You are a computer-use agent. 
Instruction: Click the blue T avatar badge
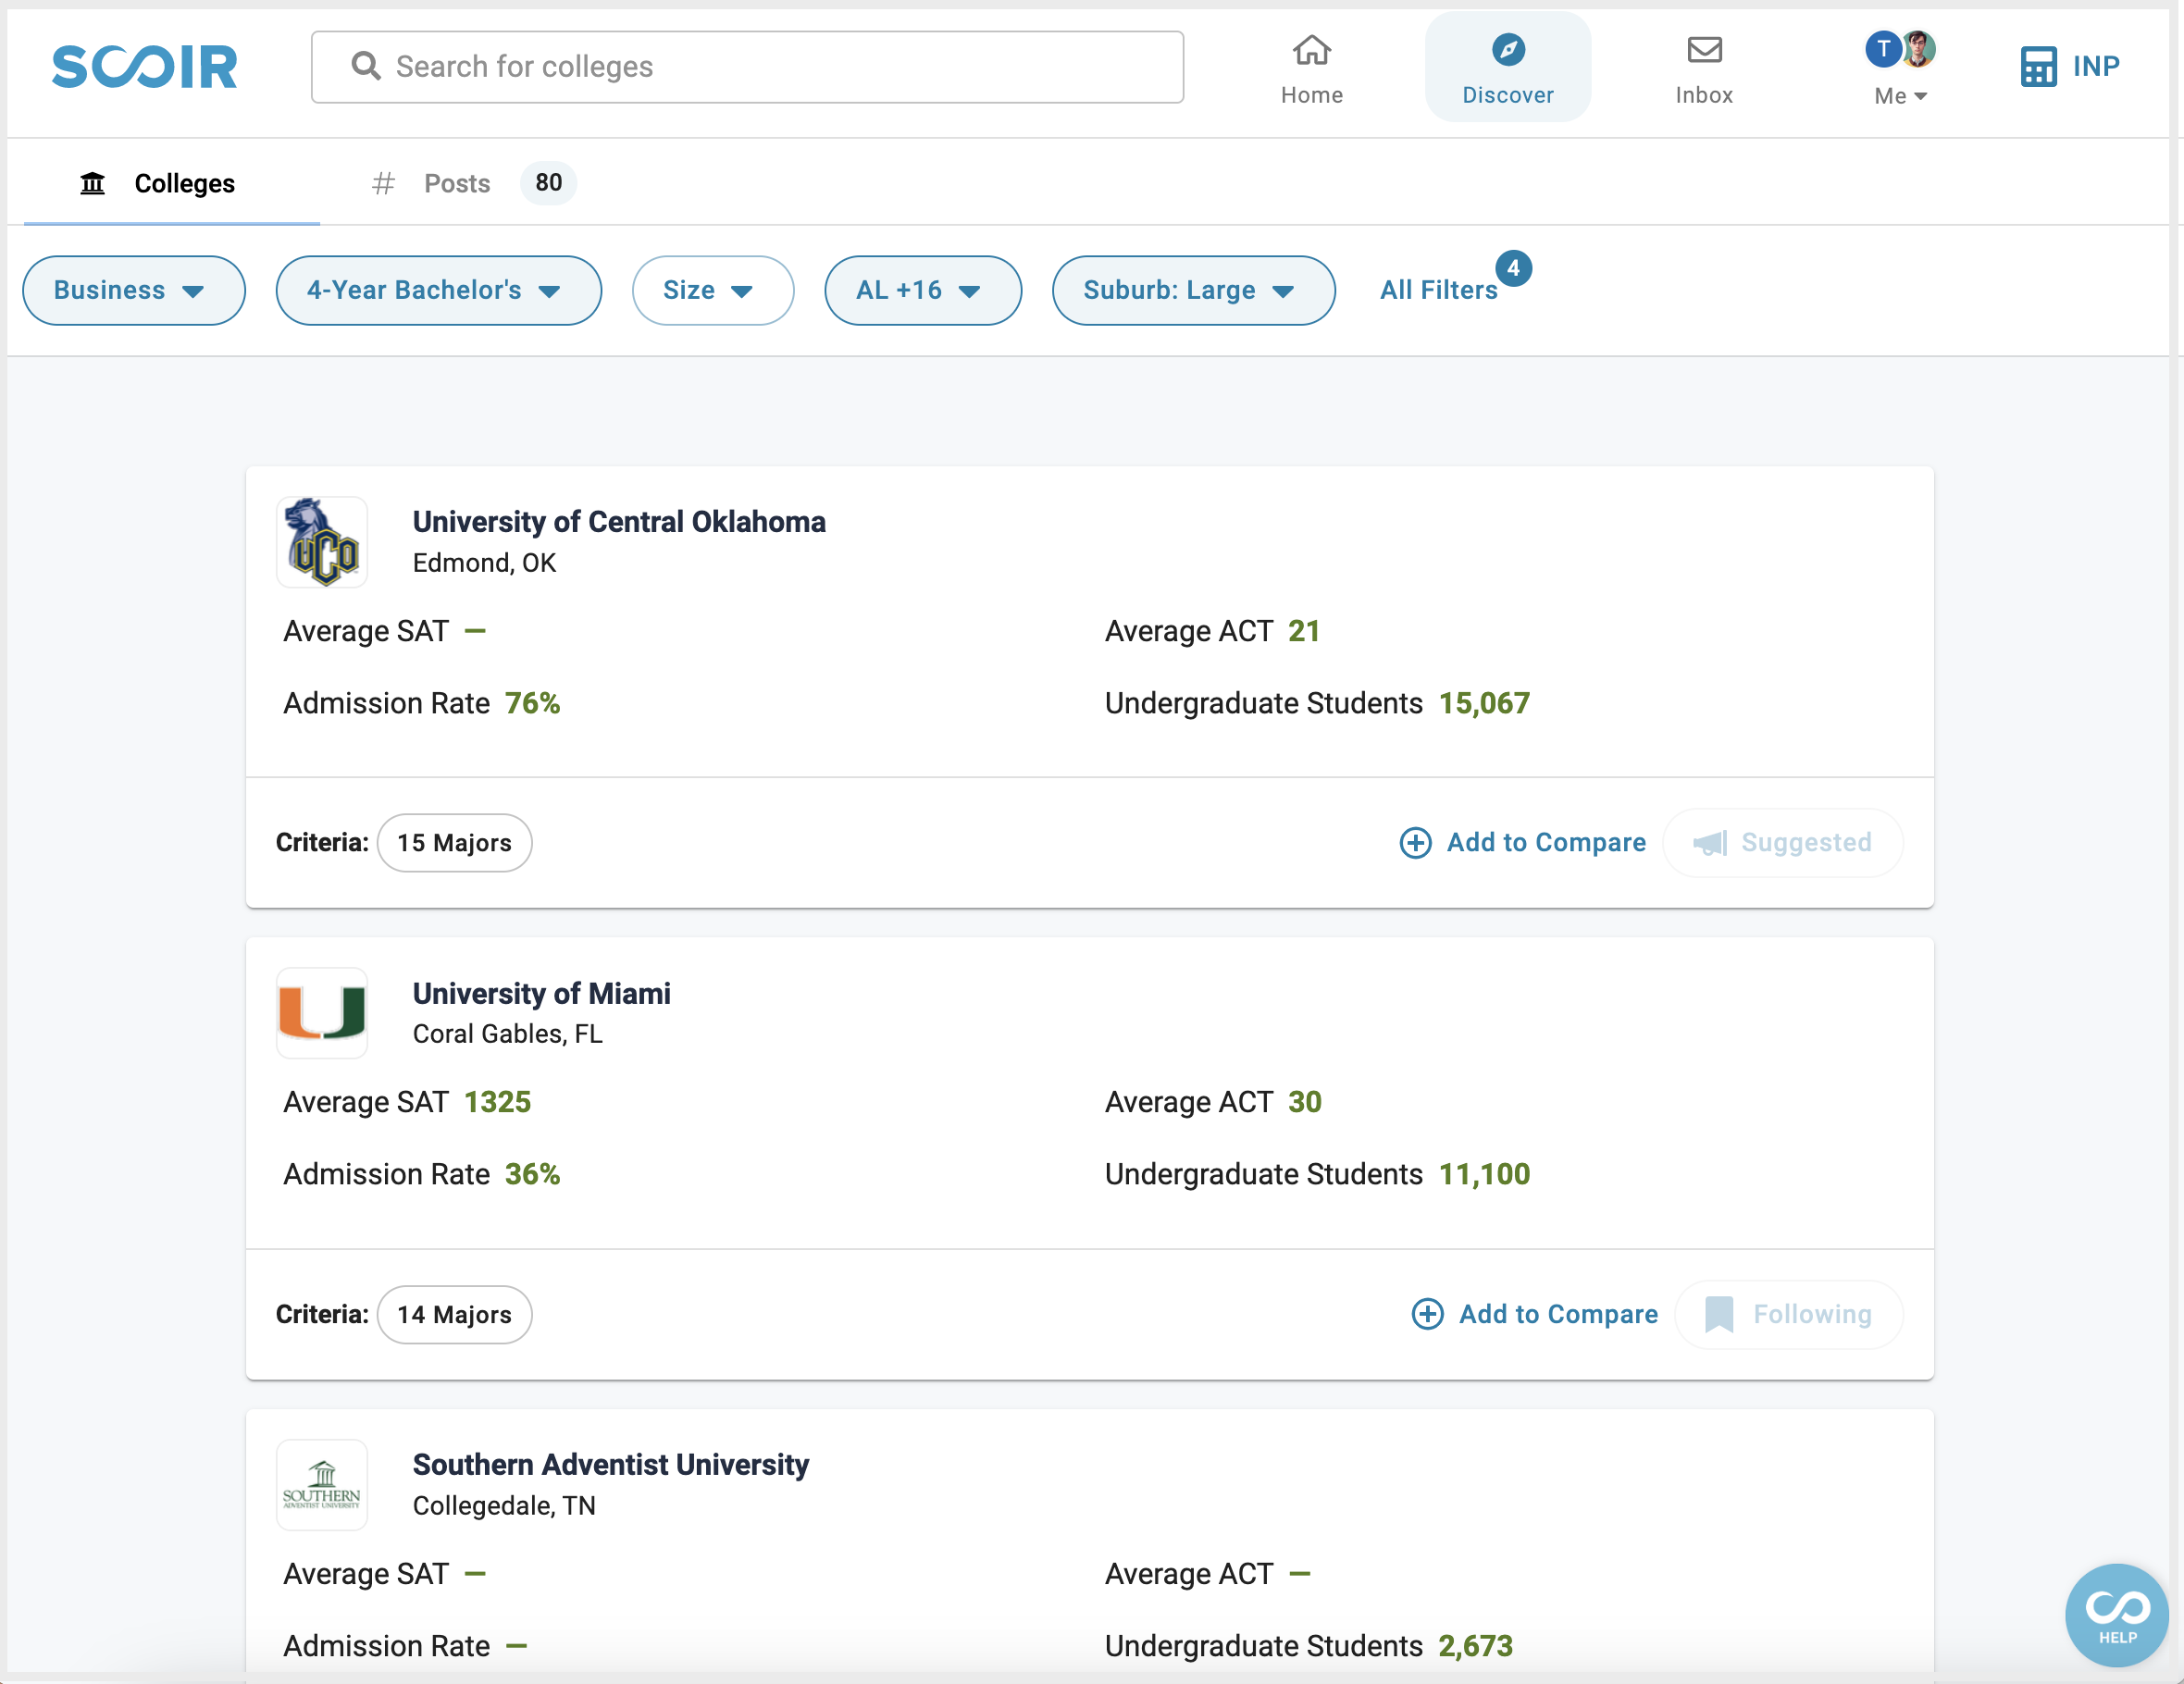pyautogui.click(x=1882, y=48)
